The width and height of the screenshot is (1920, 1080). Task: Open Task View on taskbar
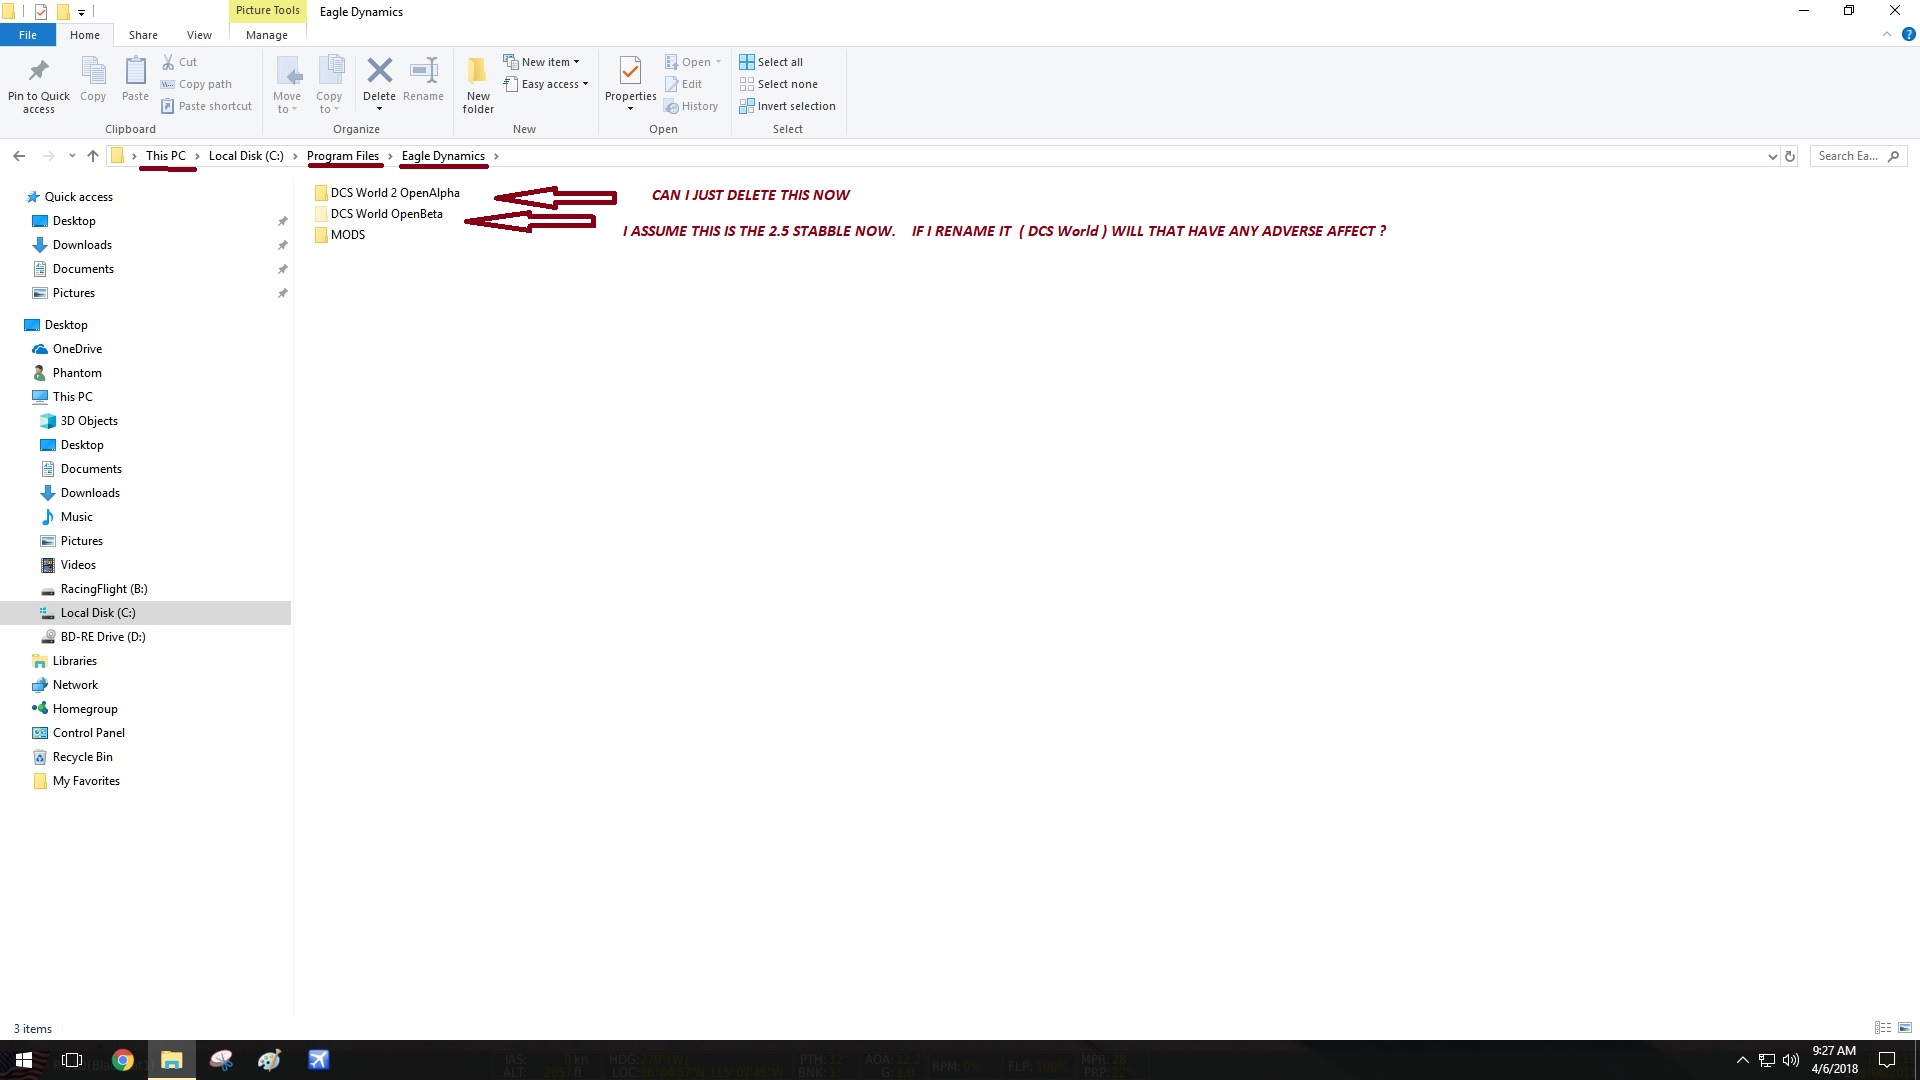coord(72,1060)
